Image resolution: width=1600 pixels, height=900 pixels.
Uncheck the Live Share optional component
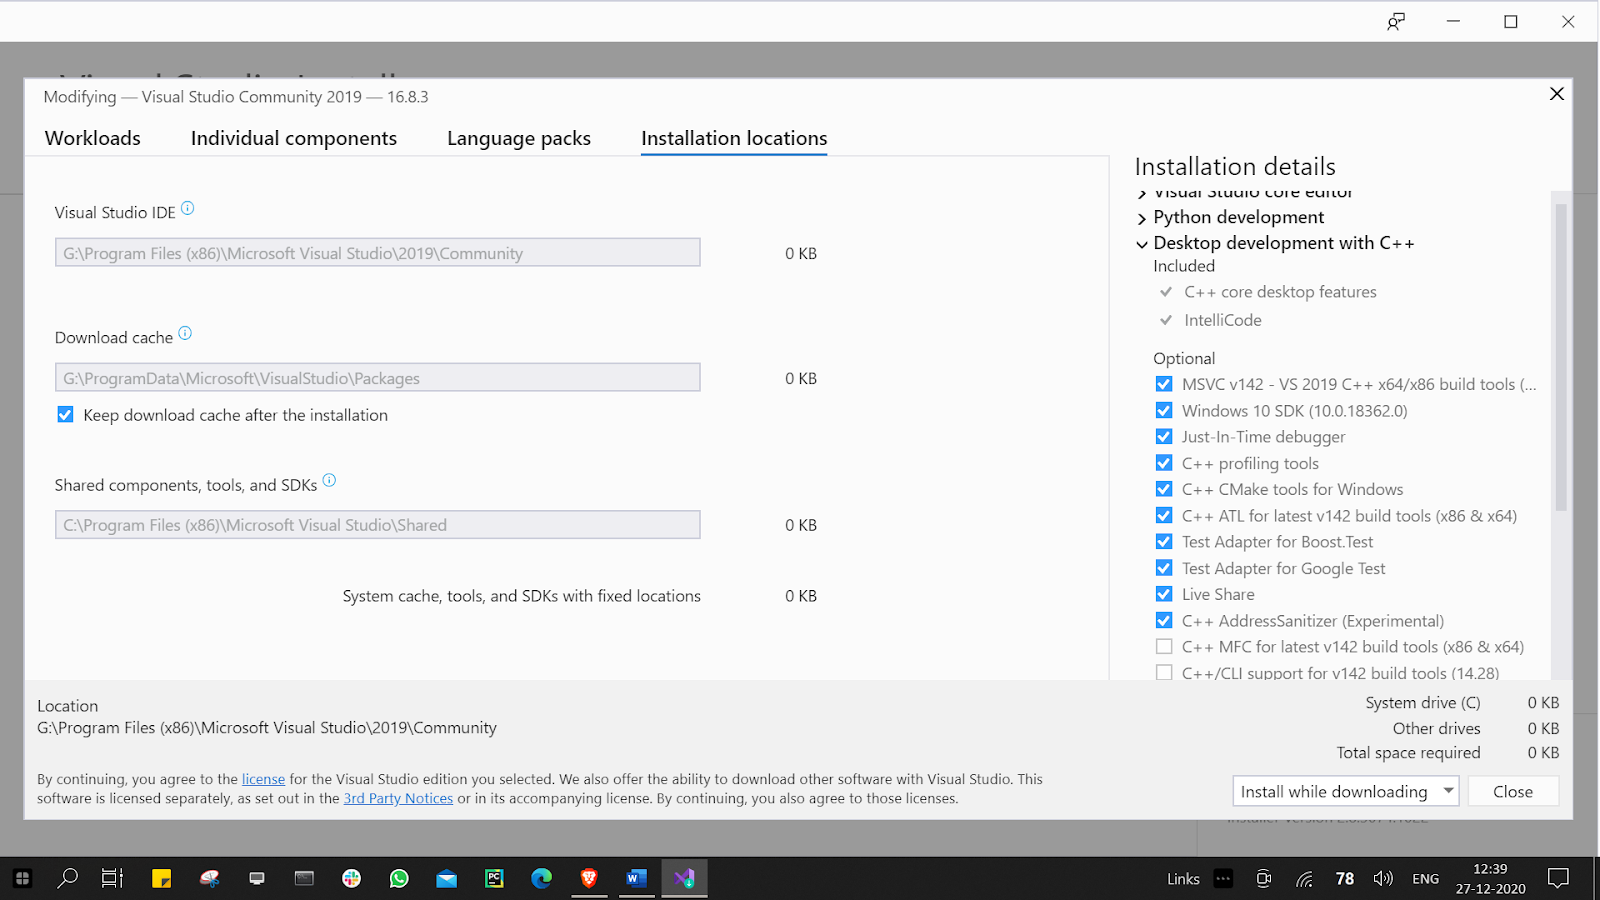tap(1164, 594)
